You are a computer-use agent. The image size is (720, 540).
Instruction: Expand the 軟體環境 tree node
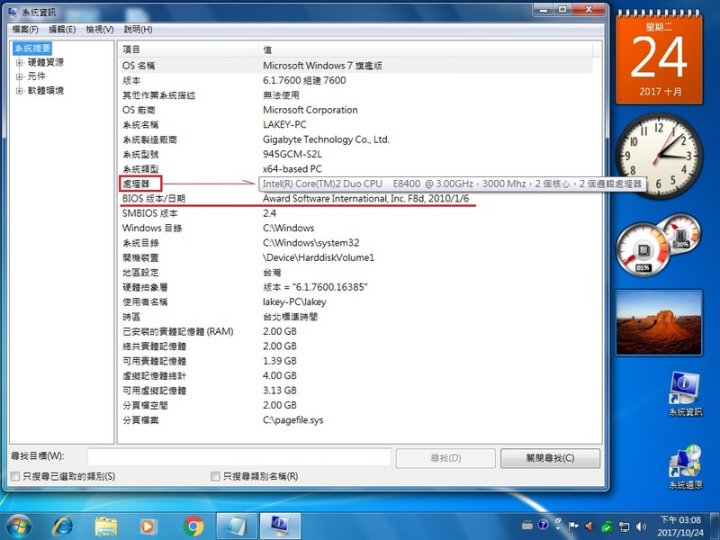[19, 91]
